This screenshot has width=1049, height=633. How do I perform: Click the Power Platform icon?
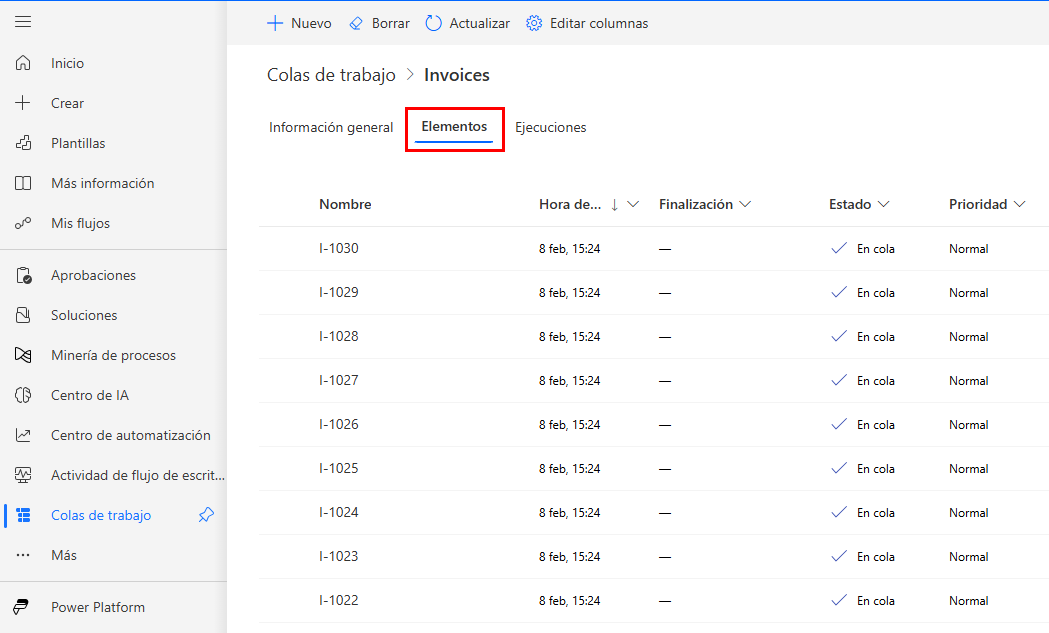[21, 607]
